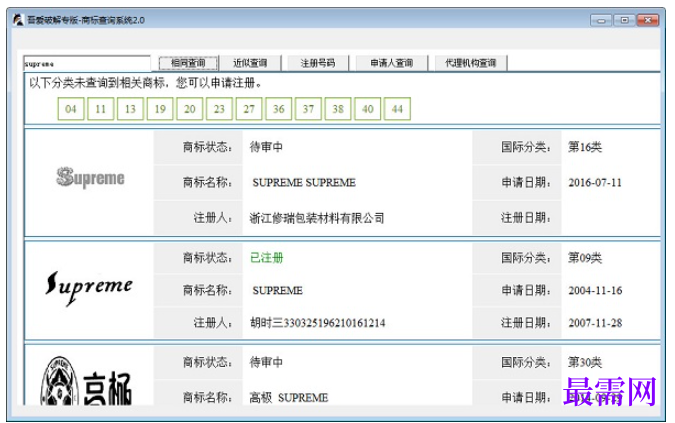Viewport: 675px width, 423px height.
Task: Minimize the 商标查询系统2.0 window
Action: pos(601,20)
